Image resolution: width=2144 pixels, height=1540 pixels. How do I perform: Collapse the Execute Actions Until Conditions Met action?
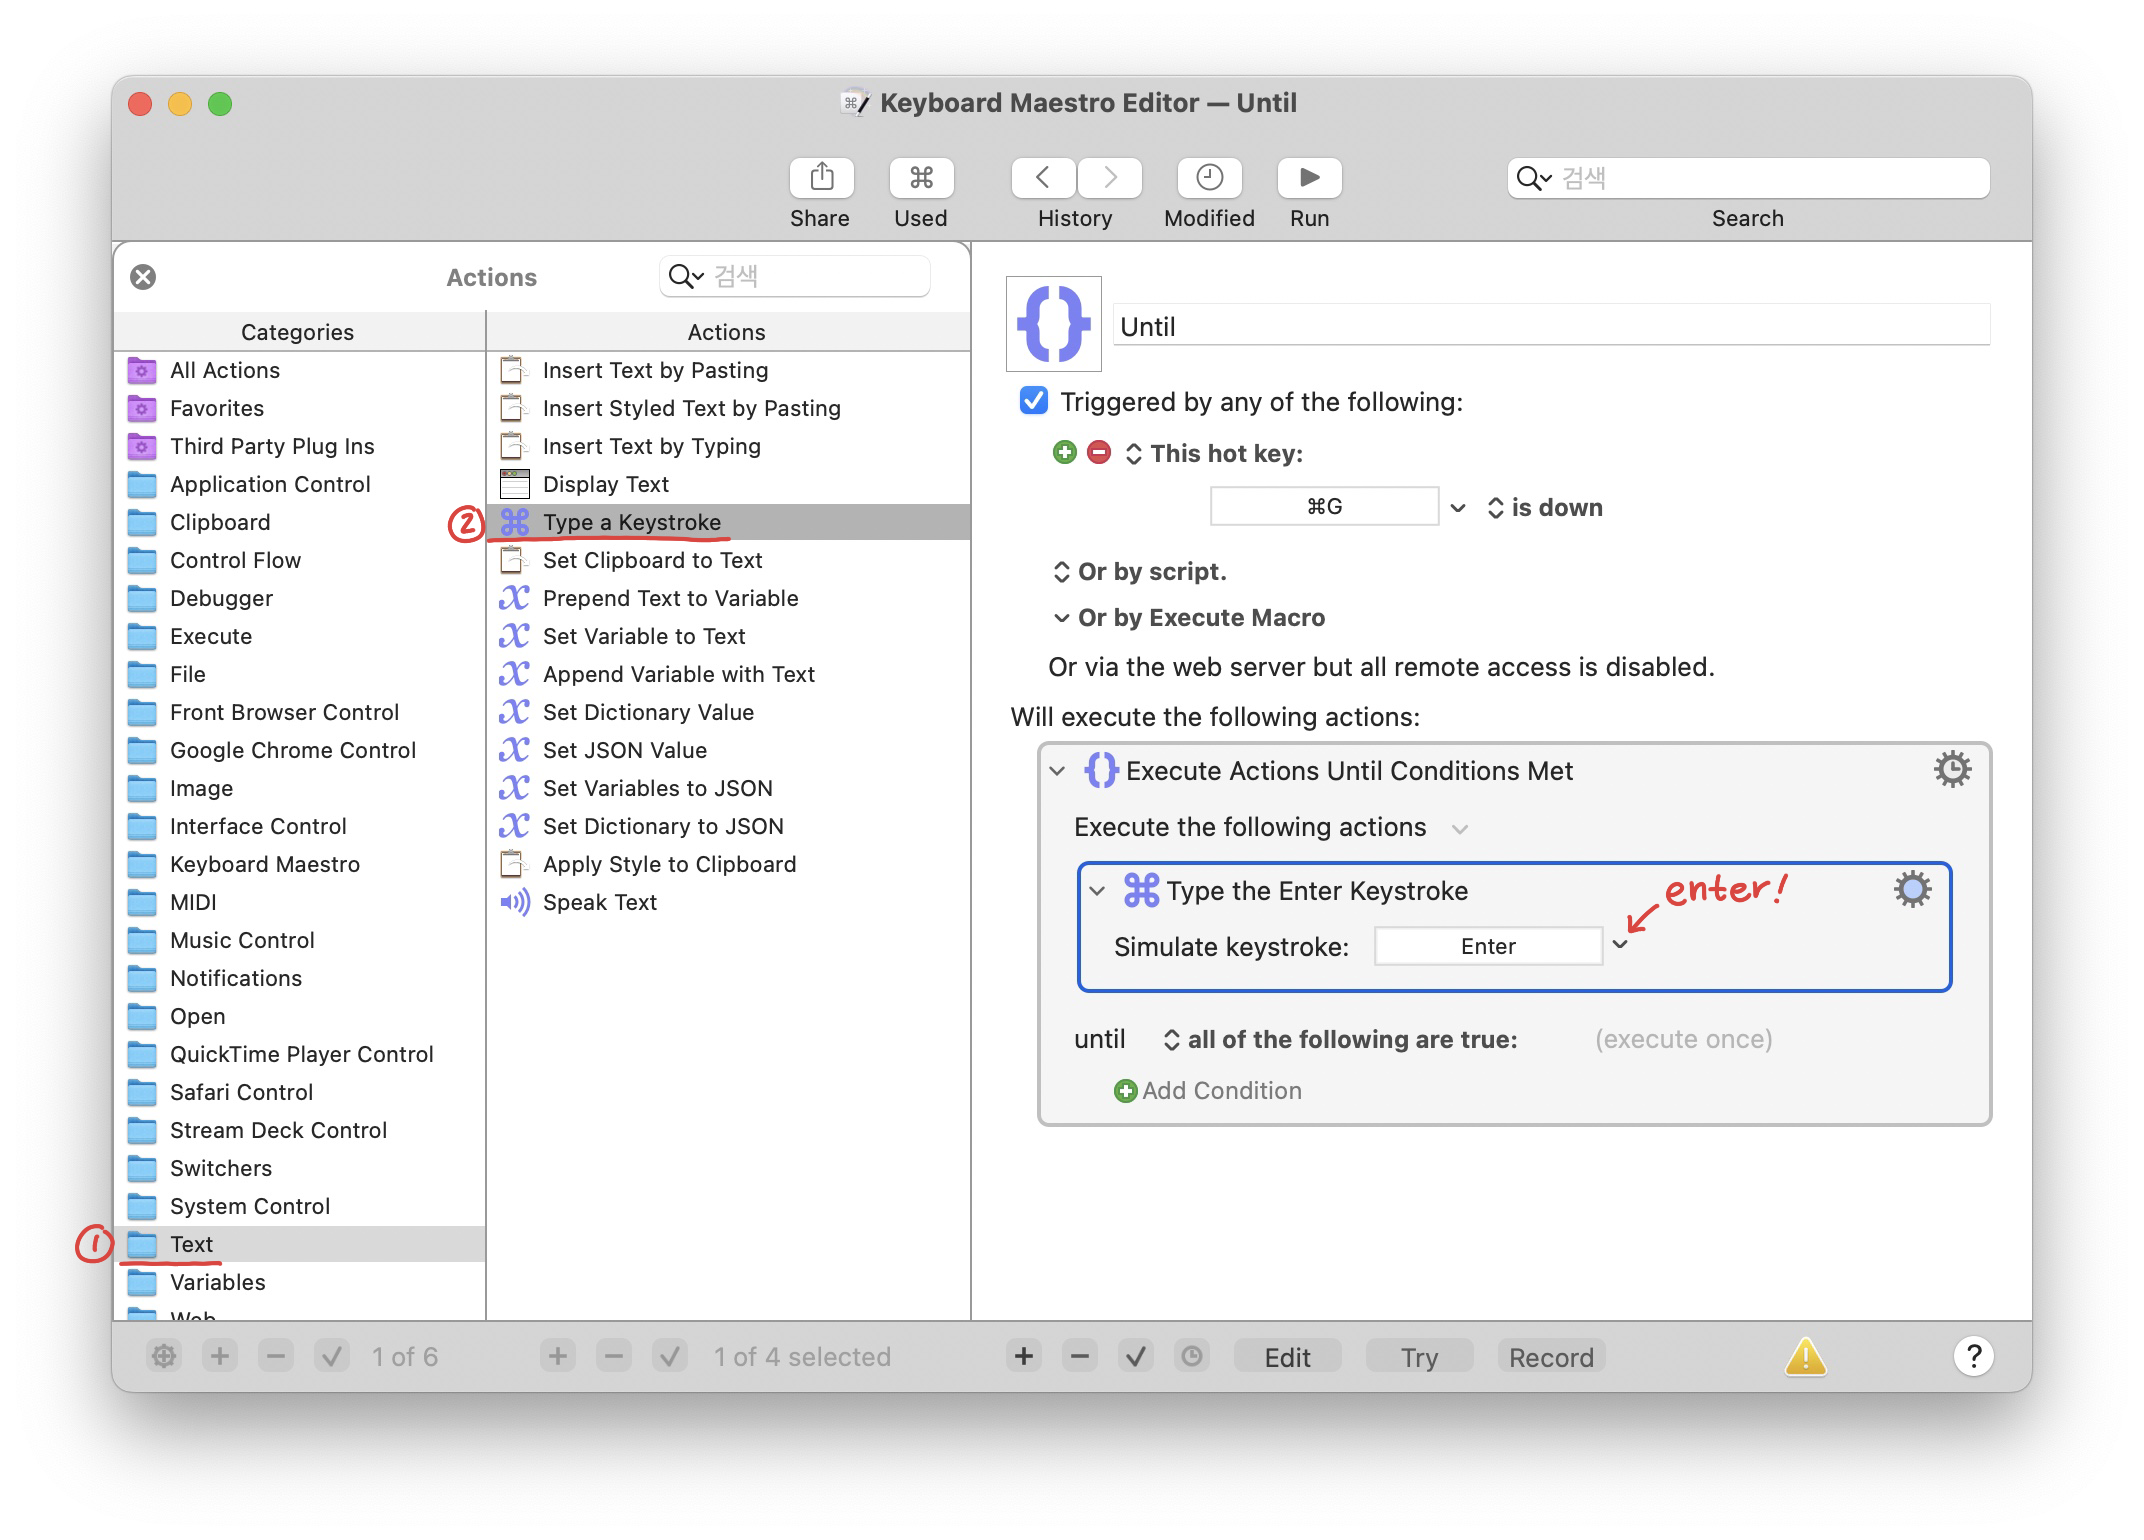(1057, 771)
